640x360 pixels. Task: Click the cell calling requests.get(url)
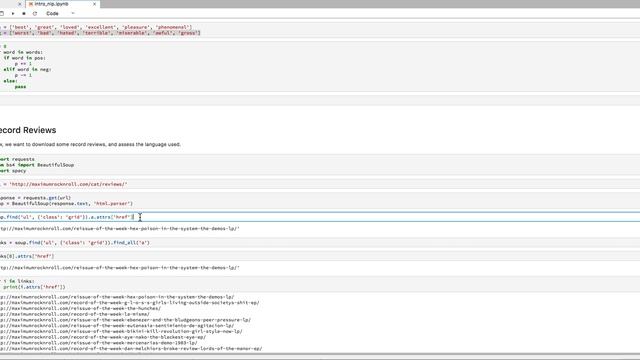tap(320, 200)
